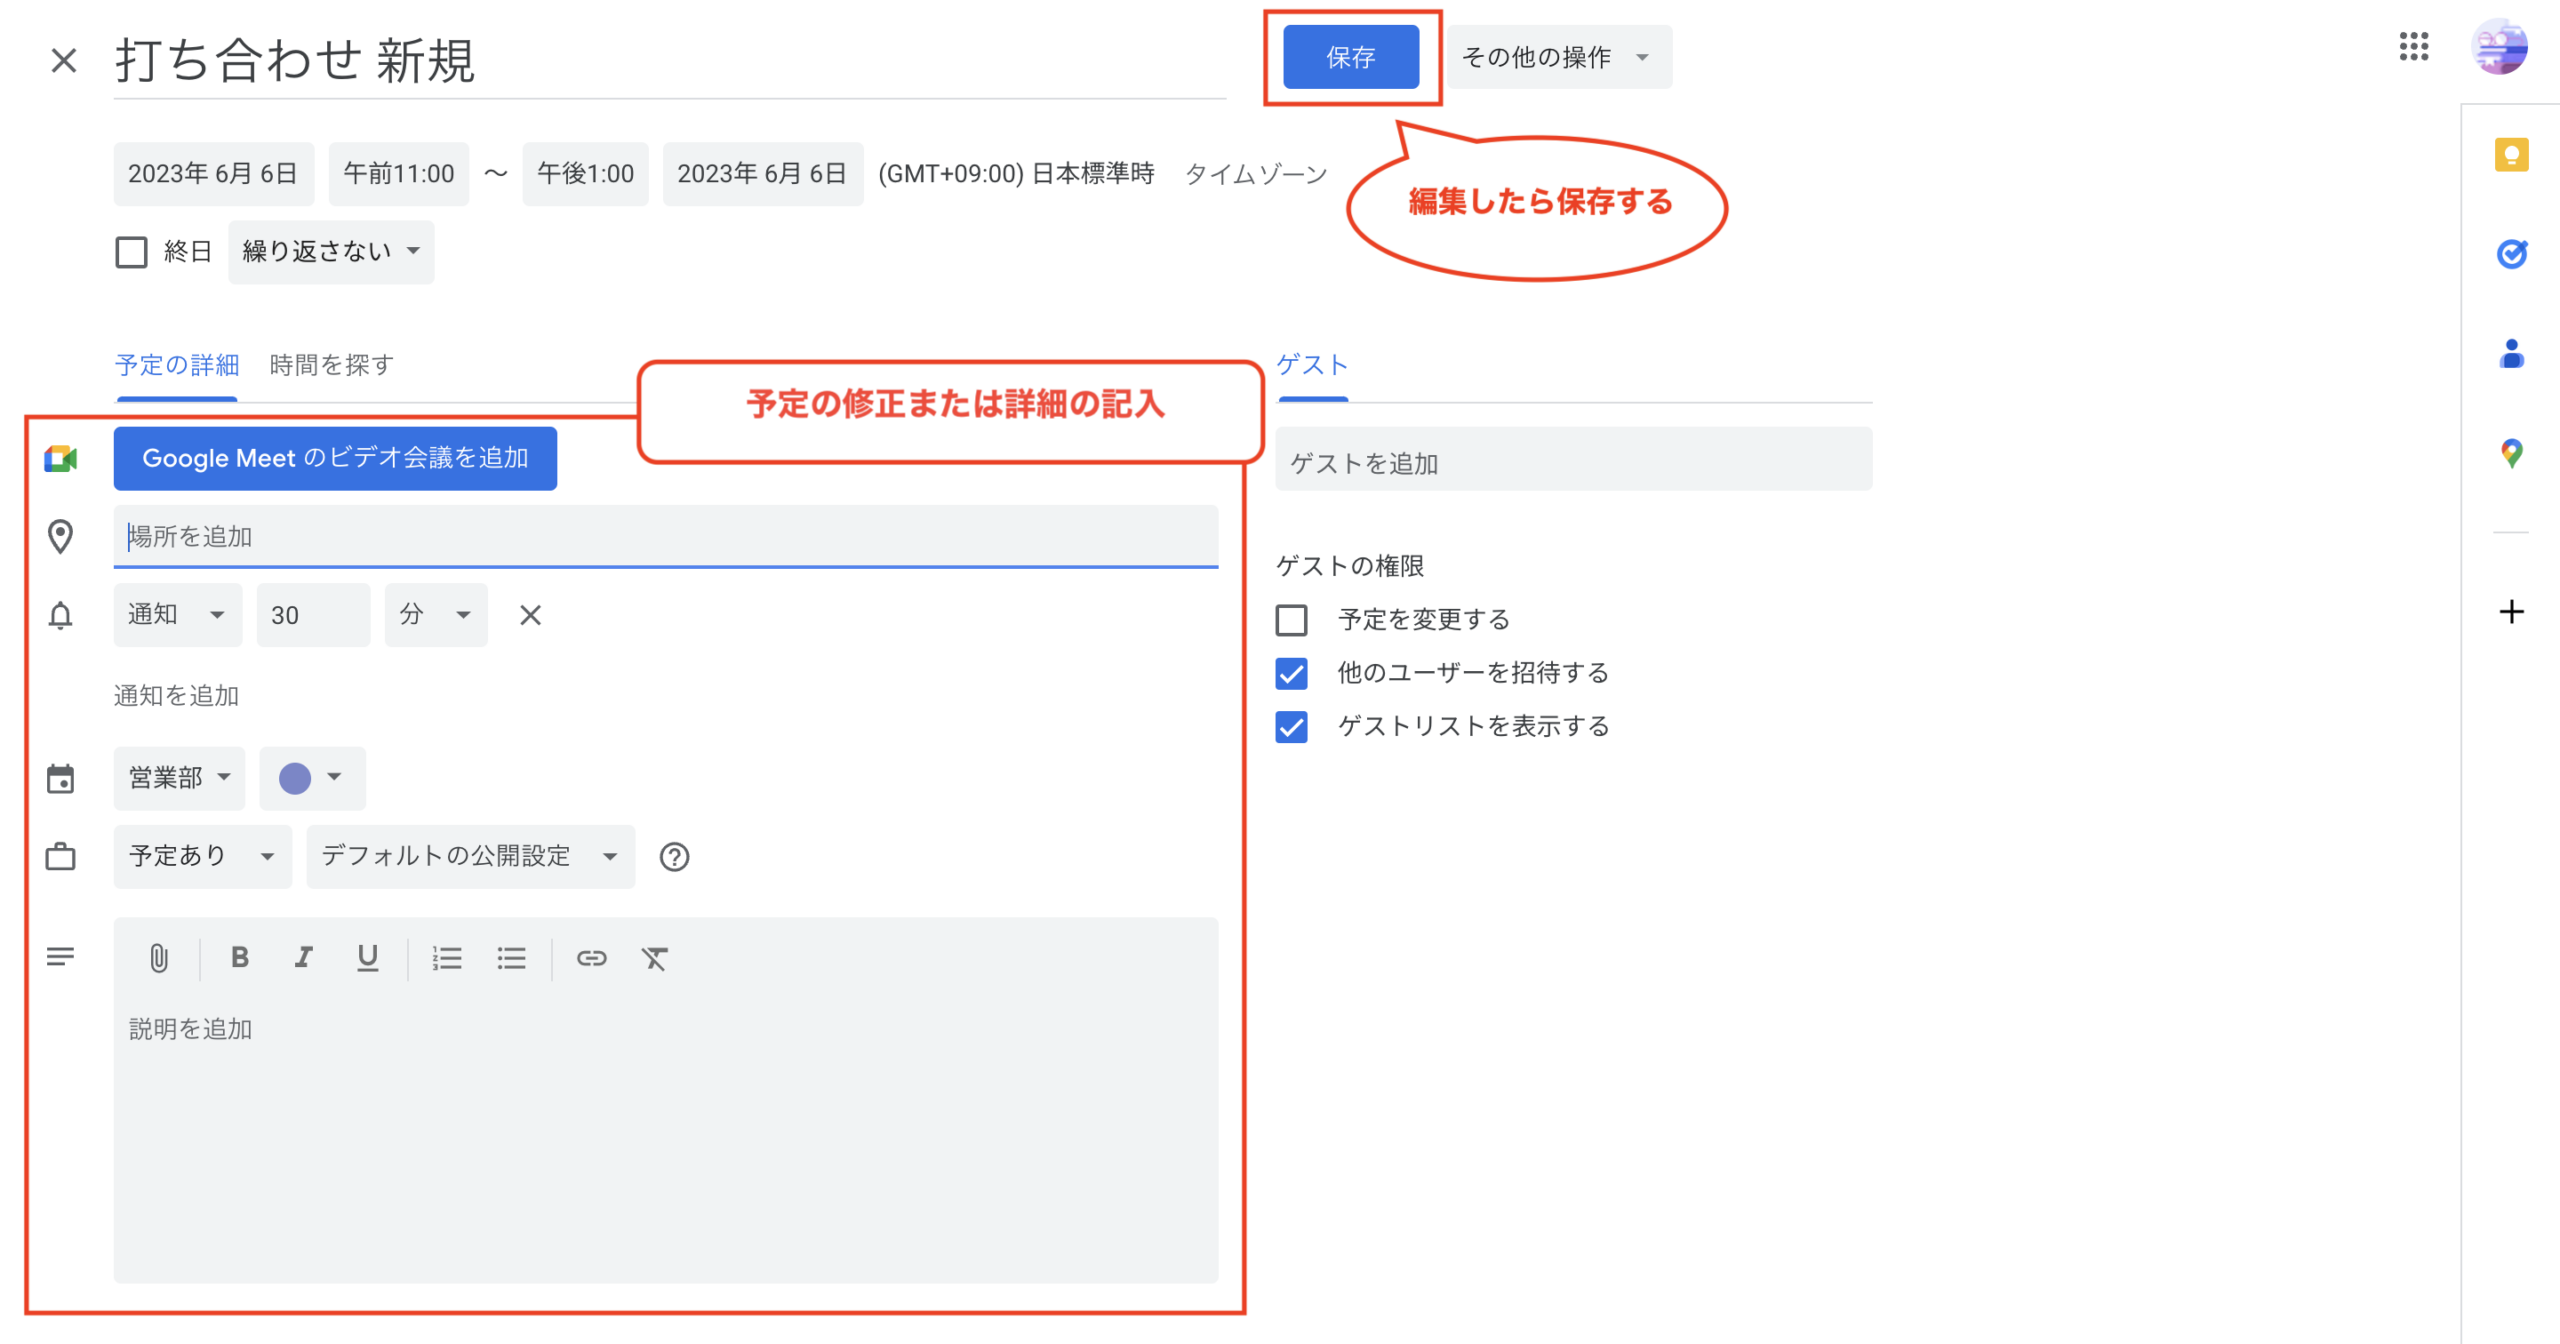Image resolution: width=2560 pixels, height=1344 pixels.
Task: Add Google Meet video conferencing
Action: (x=335, y=458)
